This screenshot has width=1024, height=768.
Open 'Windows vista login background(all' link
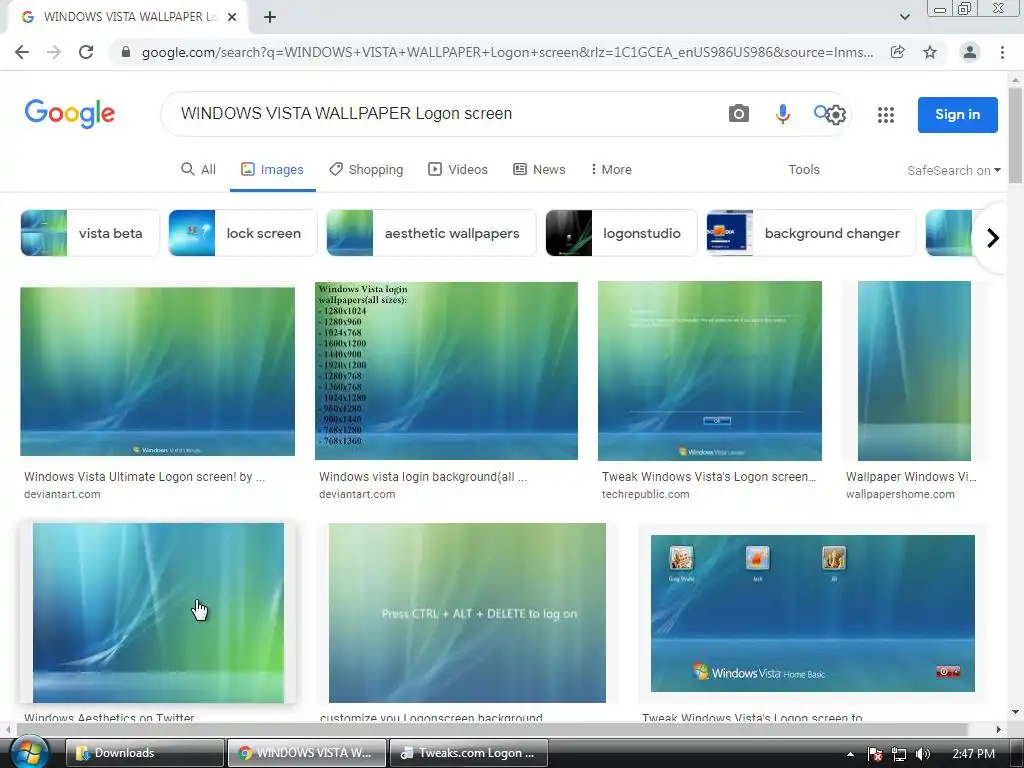[423, 477]
